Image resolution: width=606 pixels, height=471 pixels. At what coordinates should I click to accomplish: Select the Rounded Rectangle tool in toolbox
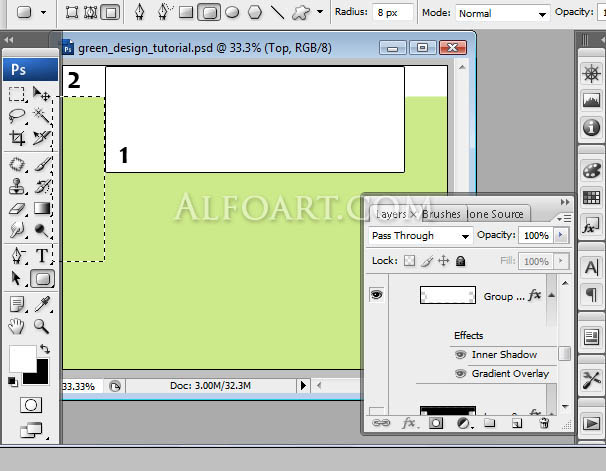pyautogui.click(x=43, y=279)
